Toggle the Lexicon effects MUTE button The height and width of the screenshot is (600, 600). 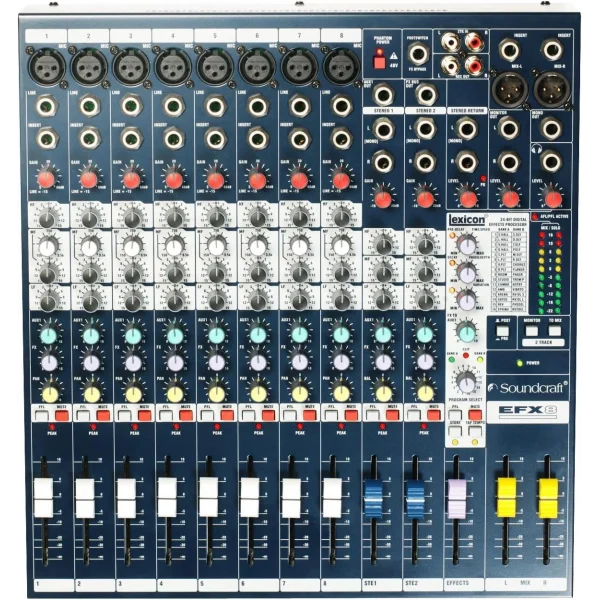pyautogui.click(x=475, y=415)
